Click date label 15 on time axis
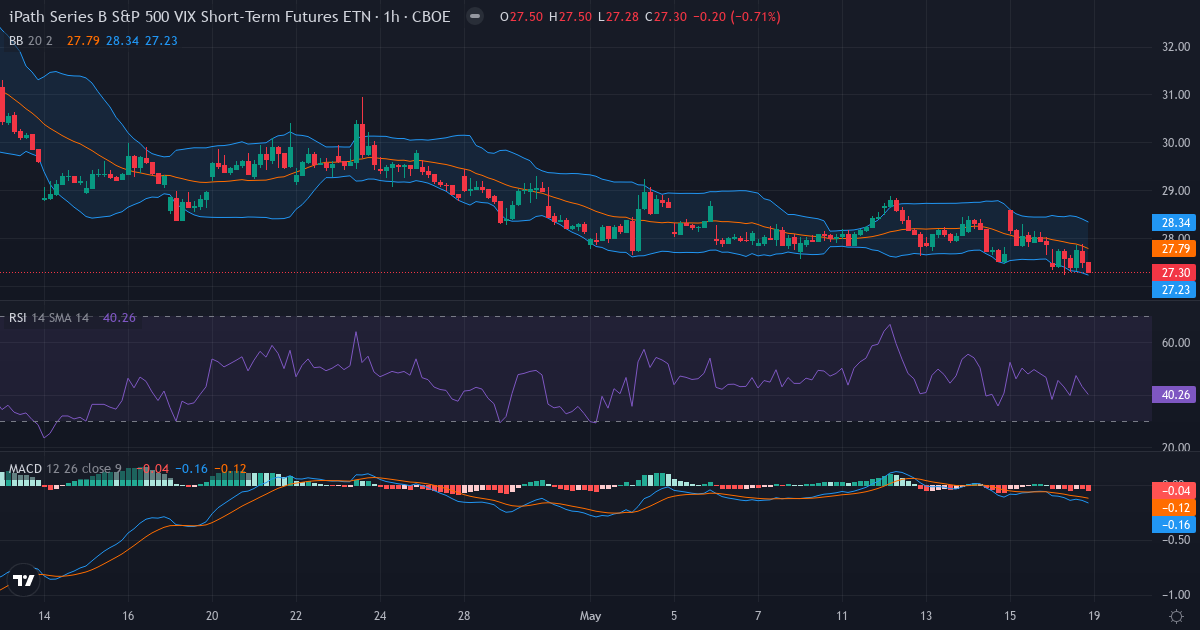Viewport: 1200px width, 630px height. (1010, 615)
